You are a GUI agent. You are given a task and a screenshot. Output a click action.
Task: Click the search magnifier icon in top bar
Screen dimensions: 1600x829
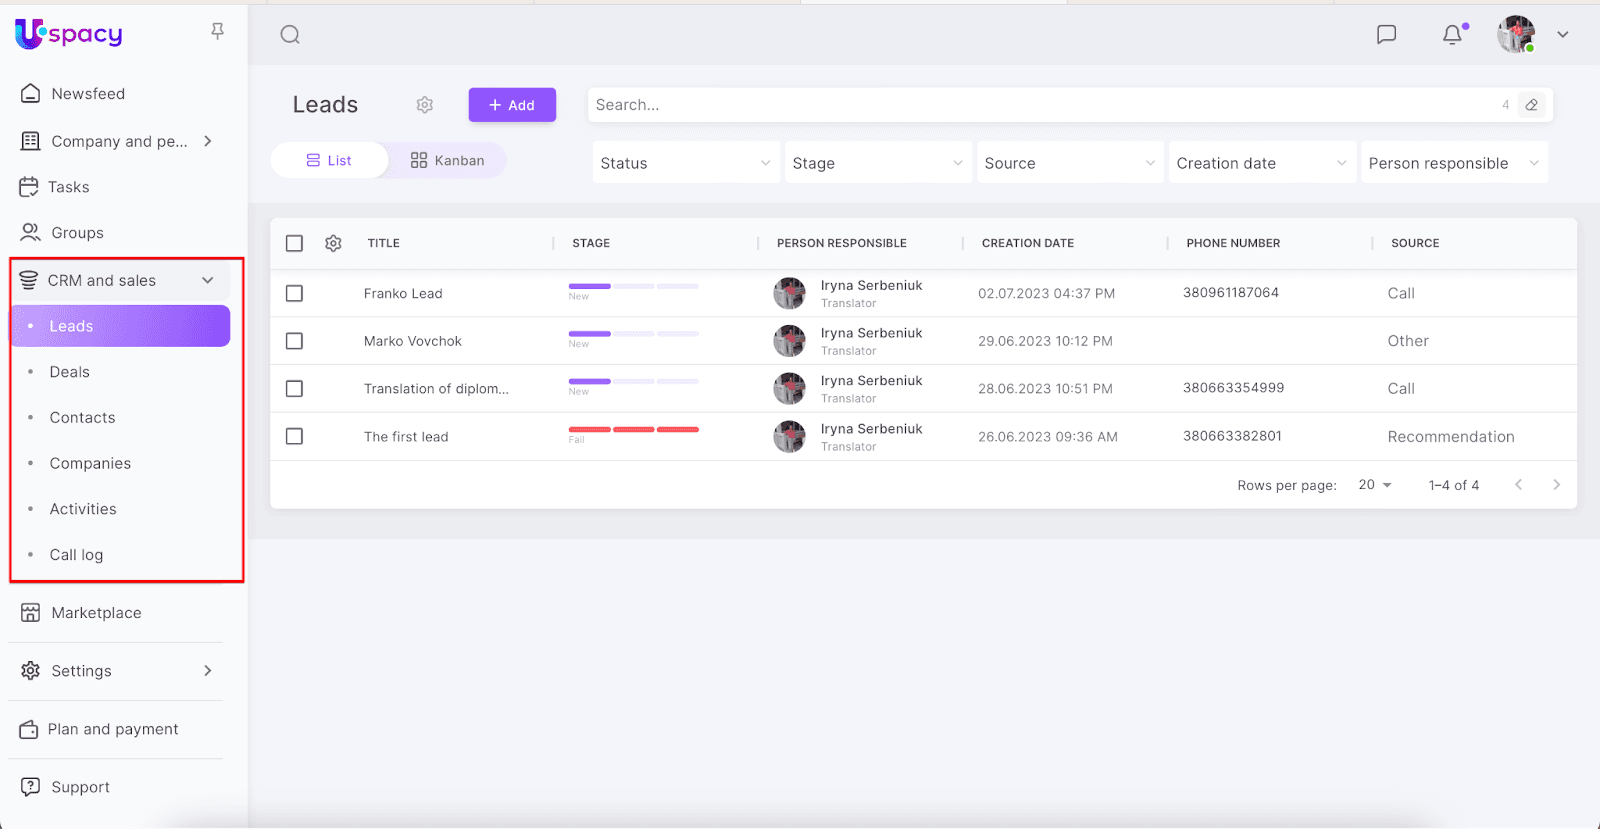(290, 35)
